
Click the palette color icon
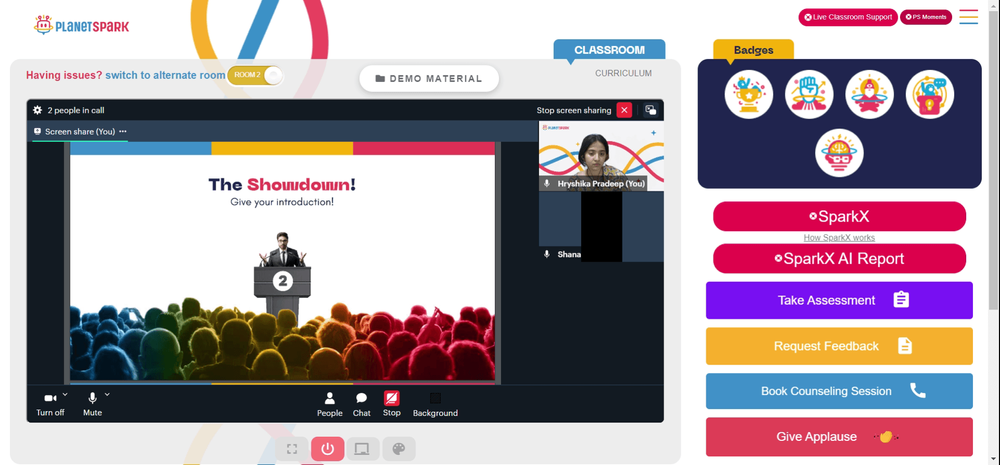(399, 449)
